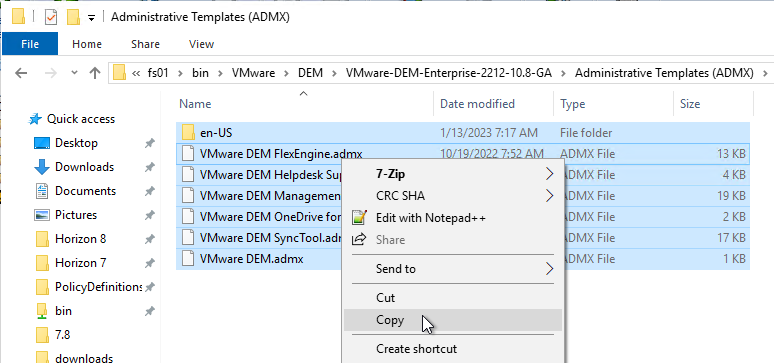This screenshot has height=363, width=774.
Task: Switch to the Home ribbon tab
Action: [x=87, y=44]
